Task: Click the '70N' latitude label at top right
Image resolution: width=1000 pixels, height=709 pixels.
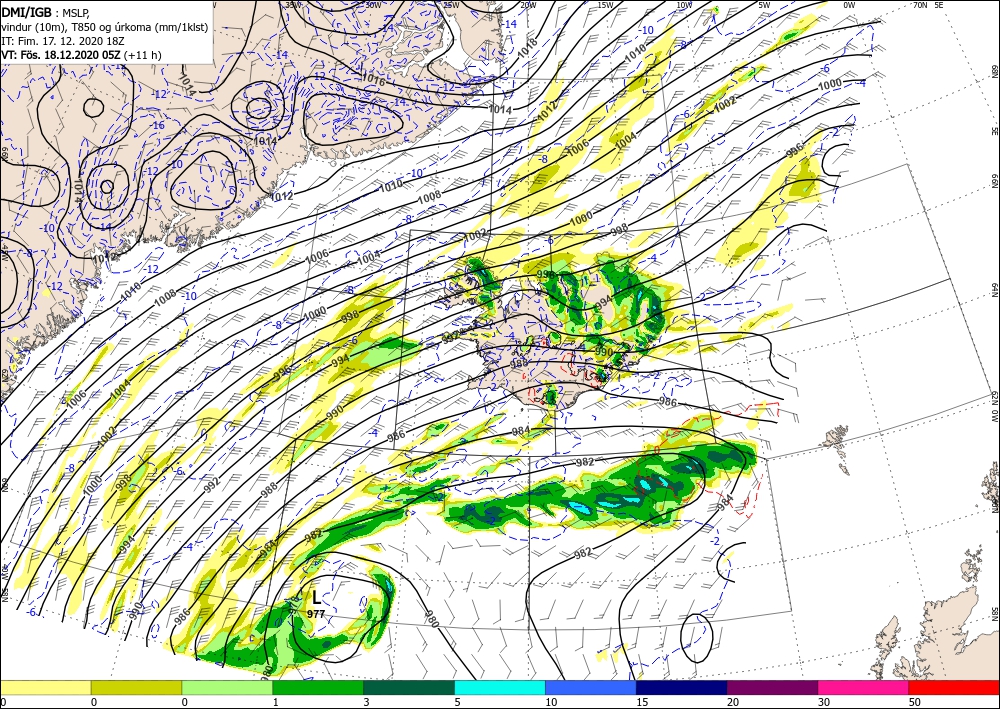Action: [x=920, y=4]
